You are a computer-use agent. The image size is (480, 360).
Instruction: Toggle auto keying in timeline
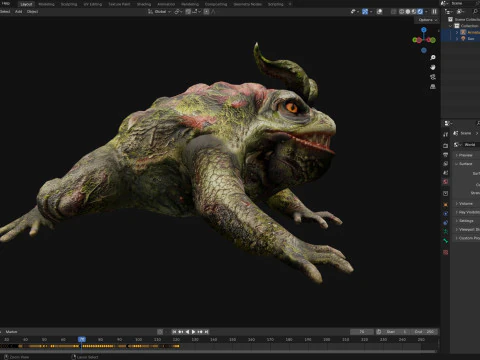pyautogui.click(x=160, y=332)
